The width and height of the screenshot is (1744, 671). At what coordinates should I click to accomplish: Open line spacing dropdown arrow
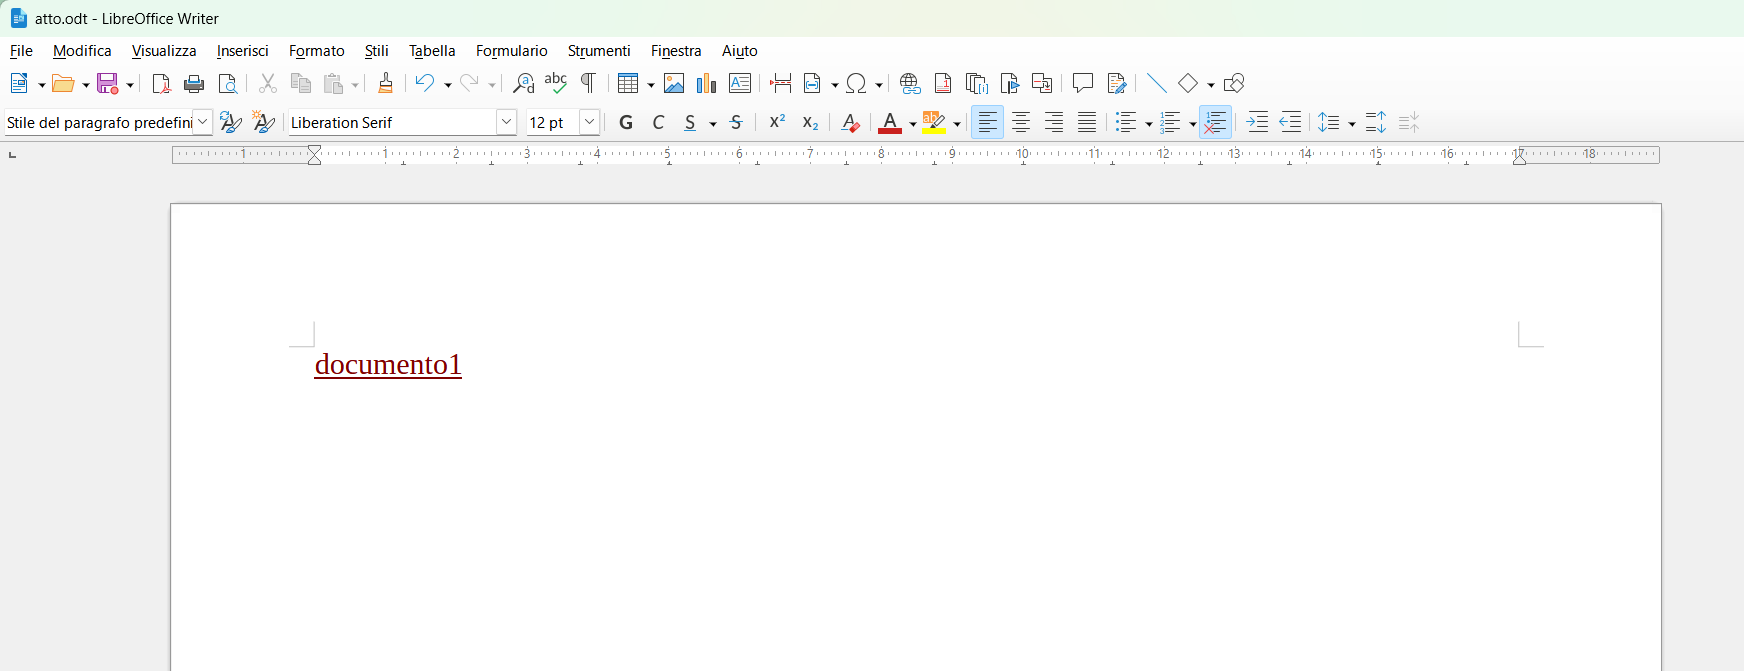pos(1351,124)
